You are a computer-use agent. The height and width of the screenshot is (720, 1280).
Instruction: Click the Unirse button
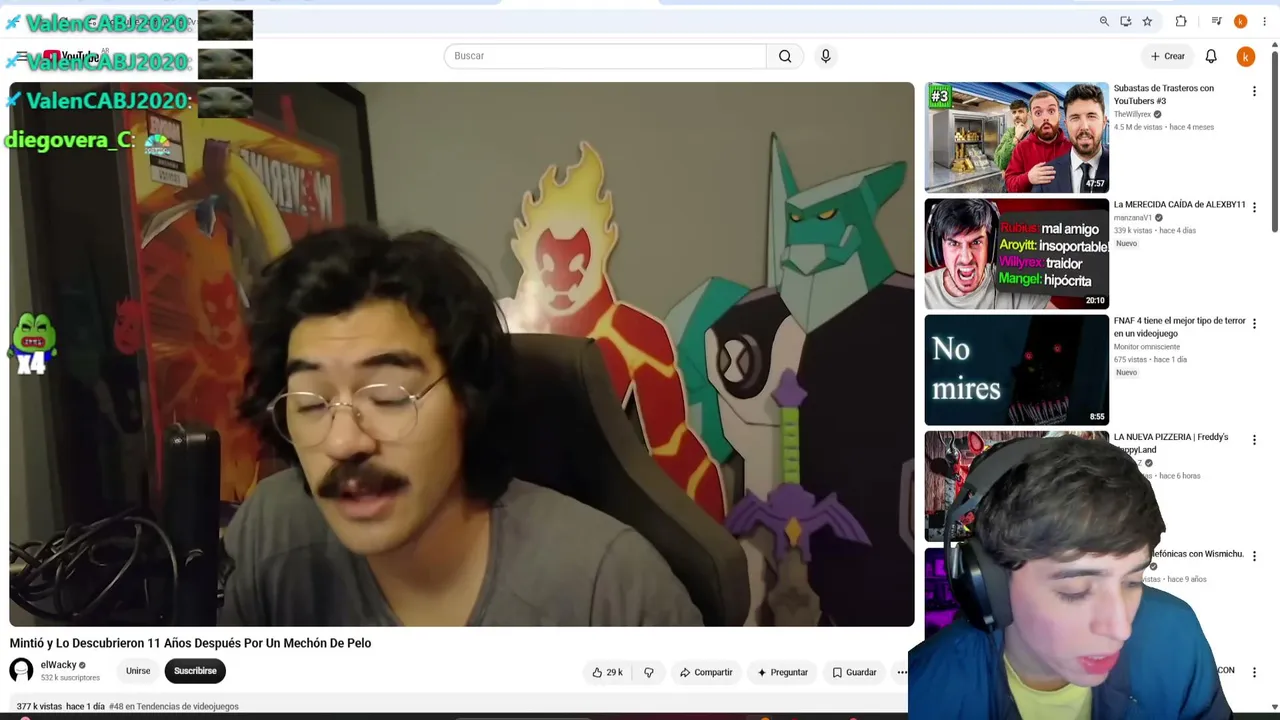(x=138, y=671)
